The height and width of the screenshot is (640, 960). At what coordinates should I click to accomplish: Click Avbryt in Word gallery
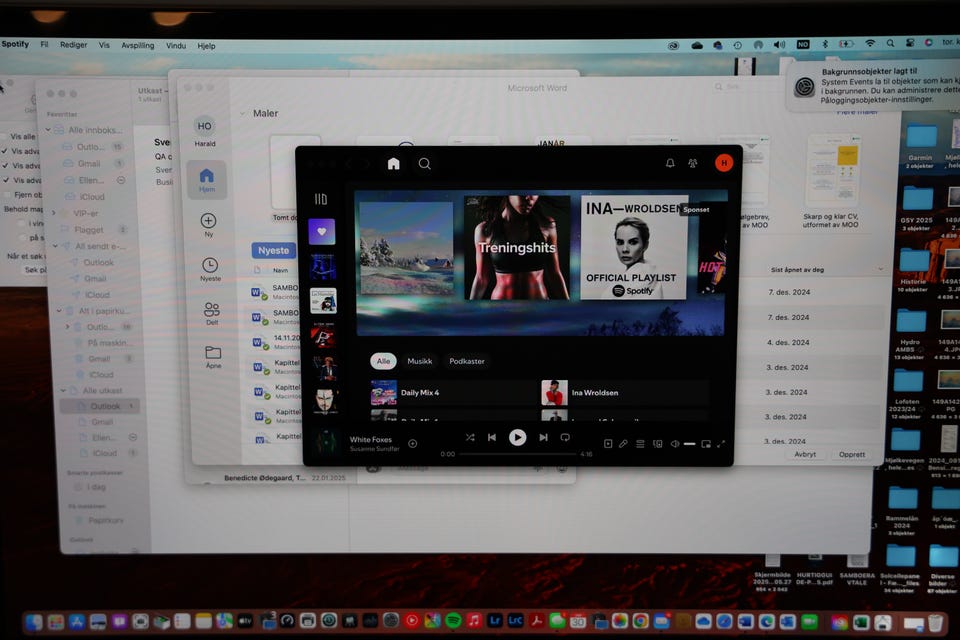coord(804,454)
